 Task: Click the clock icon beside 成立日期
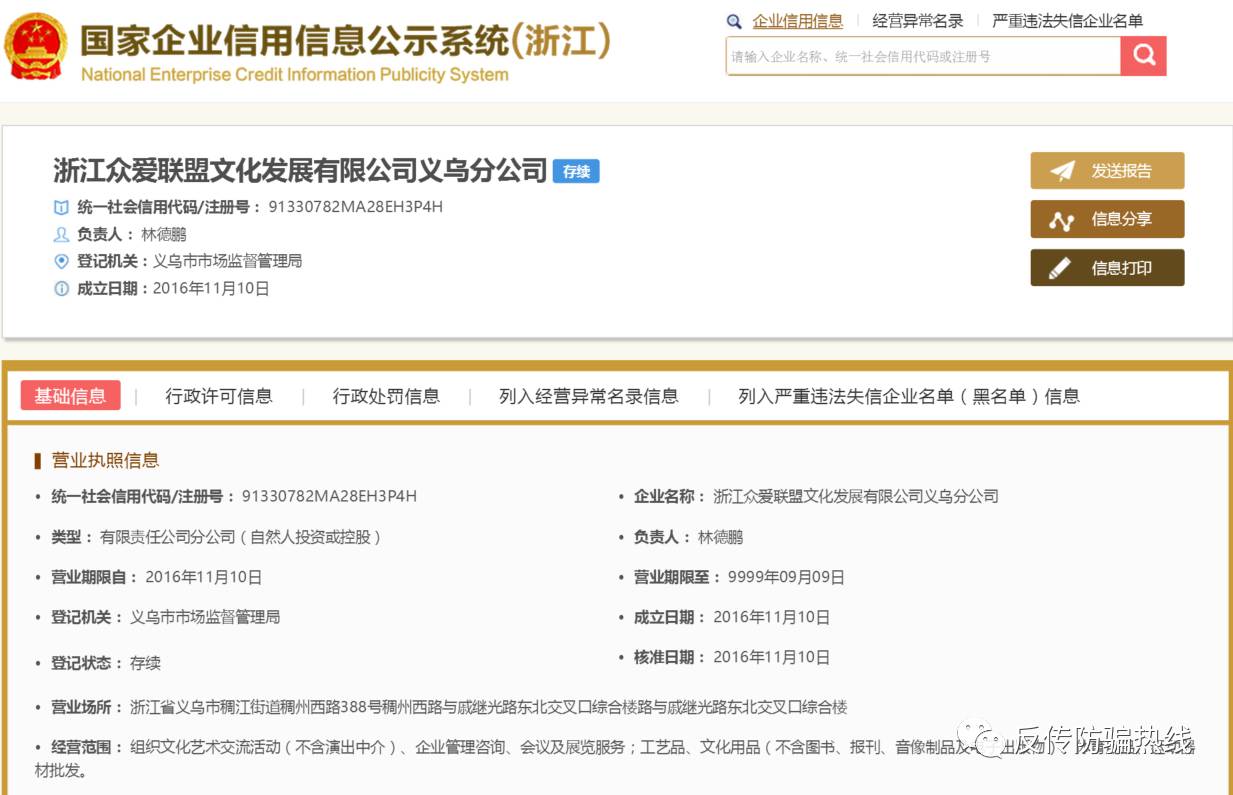tap(61, 289)
